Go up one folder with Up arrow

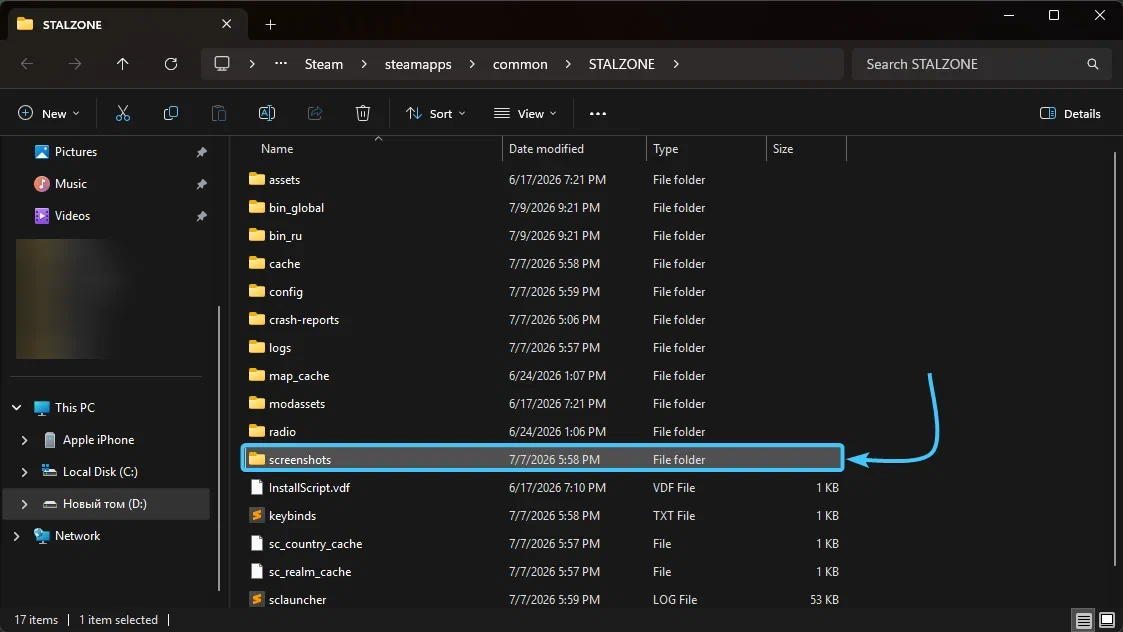pyautogui.click(x=122, y=64)
